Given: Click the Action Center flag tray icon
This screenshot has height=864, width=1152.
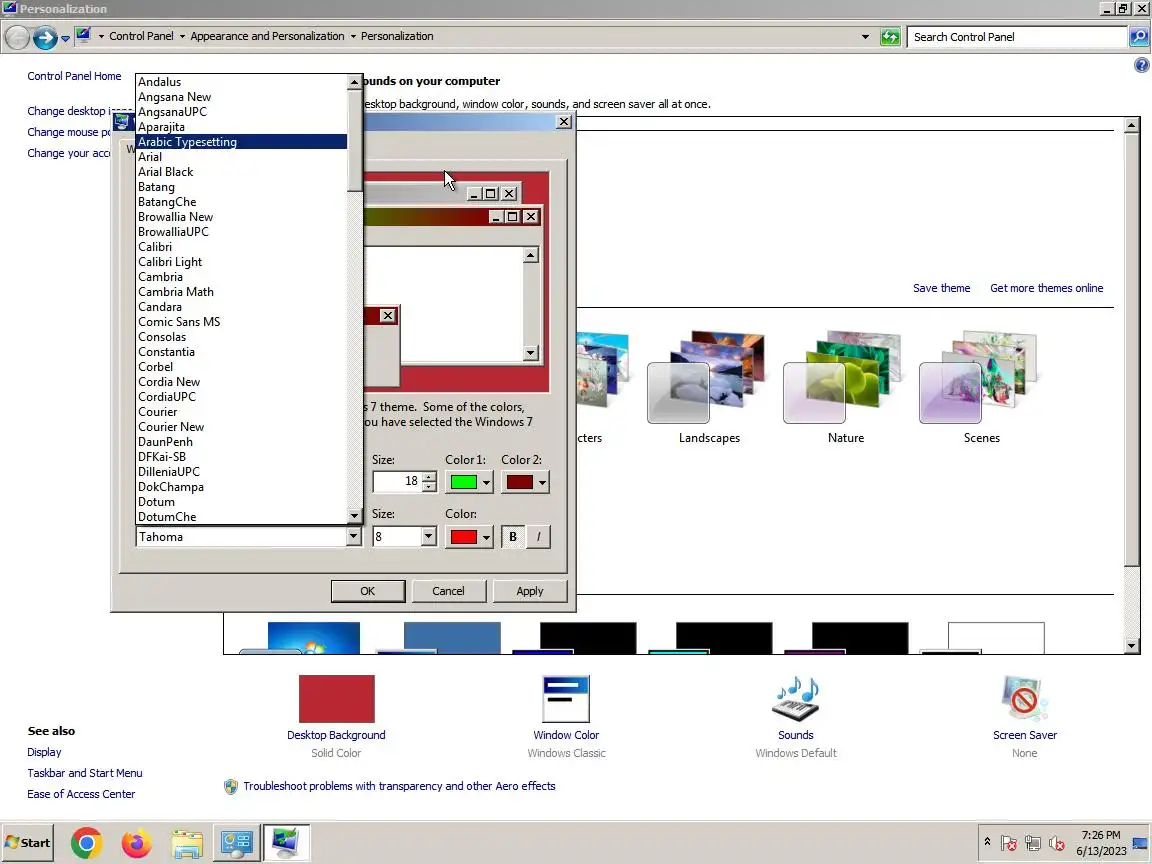Looking at the screenshot, I should (1009, 843).
